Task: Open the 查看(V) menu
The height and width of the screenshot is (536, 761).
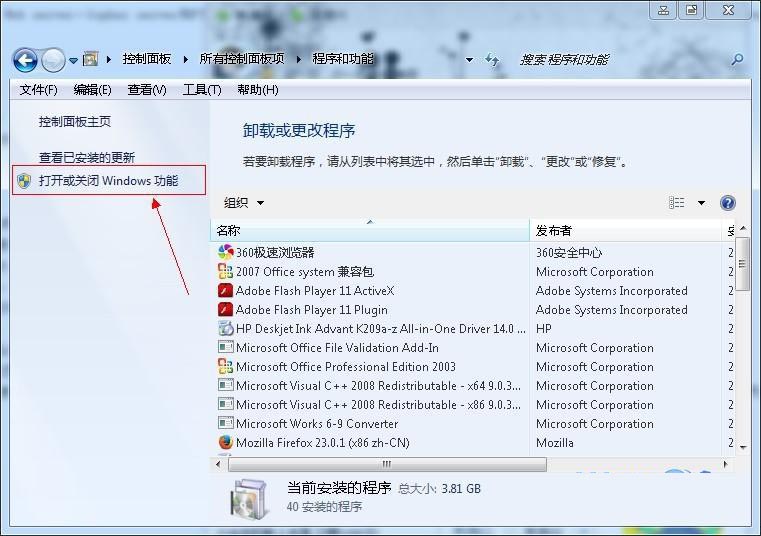Action: click(147, 90)
